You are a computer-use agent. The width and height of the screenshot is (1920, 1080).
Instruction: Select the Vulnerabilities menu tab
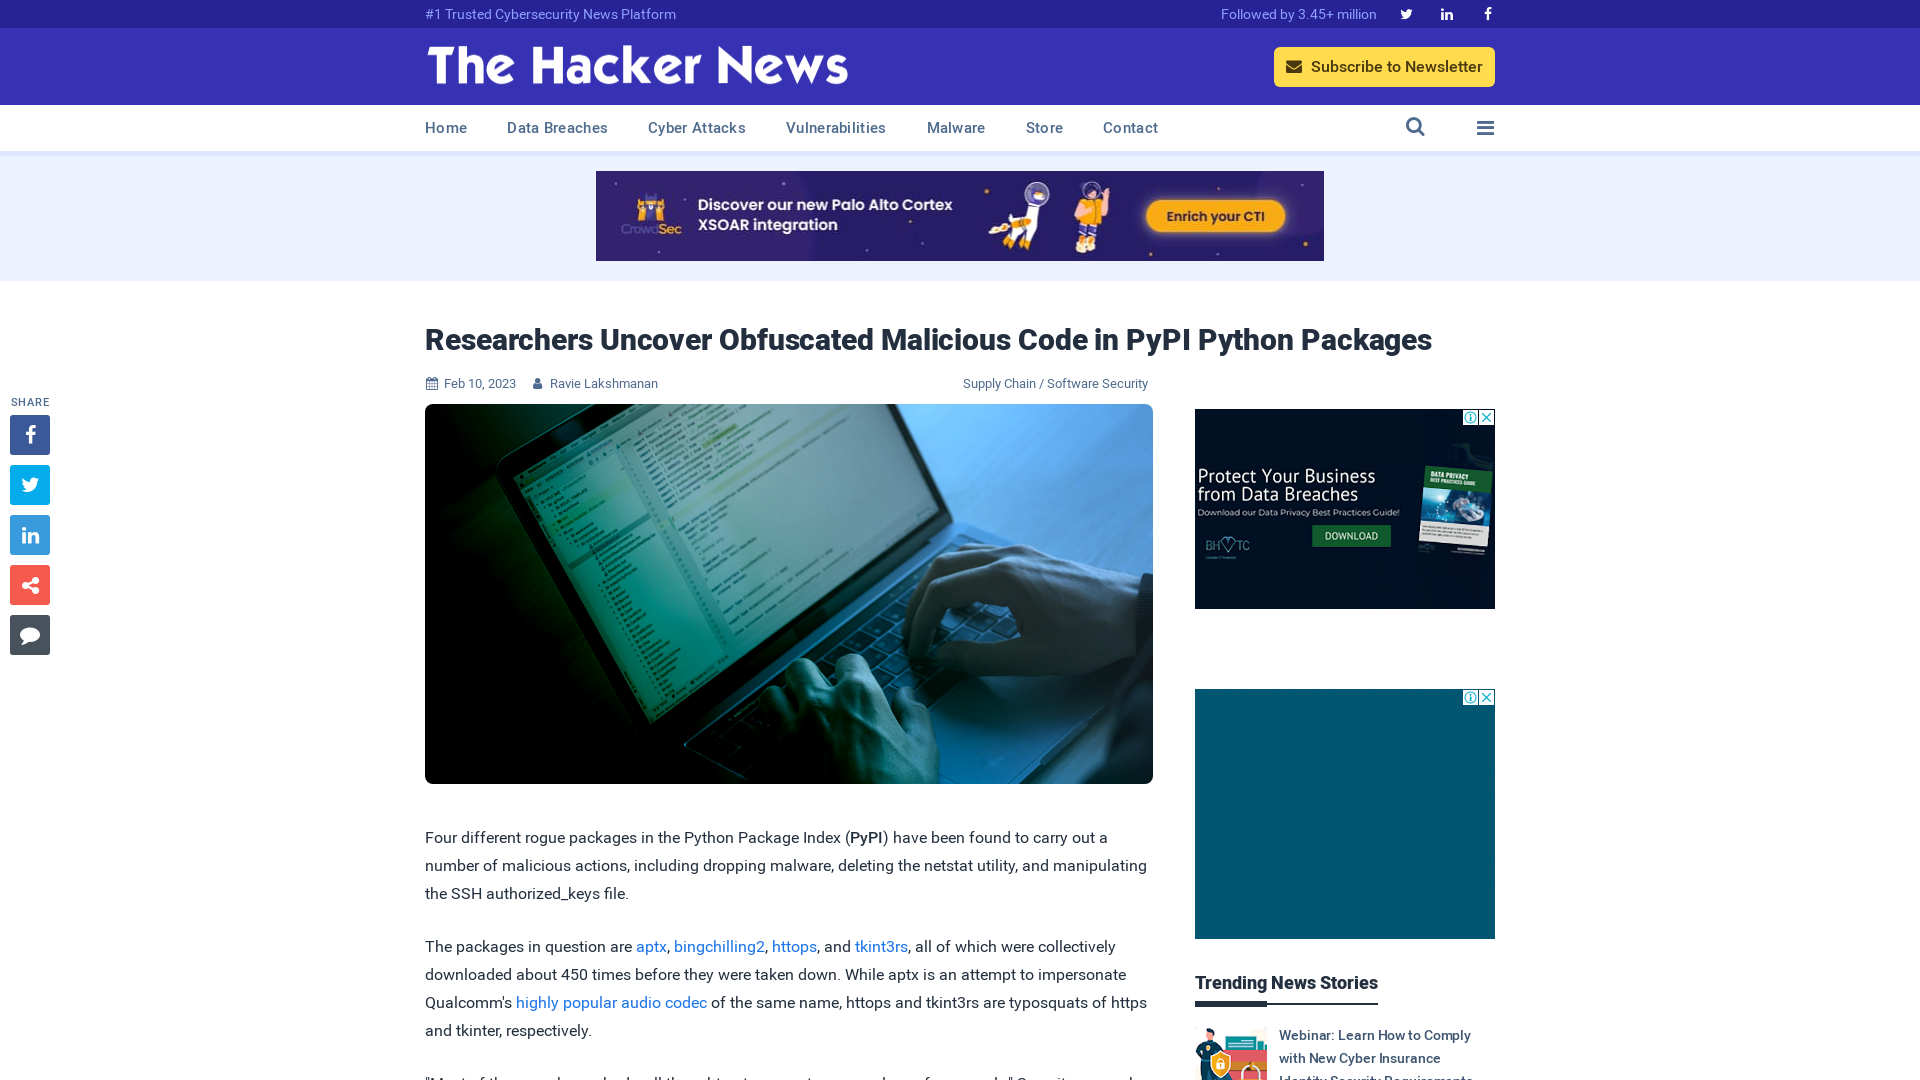[836, 127]
